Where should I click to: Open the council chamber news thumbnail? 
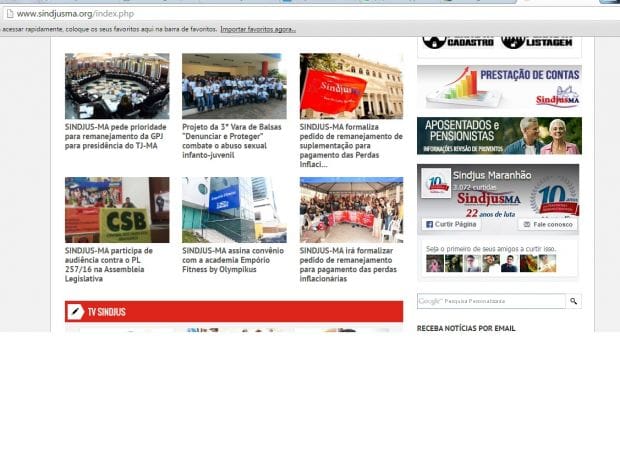117,86
